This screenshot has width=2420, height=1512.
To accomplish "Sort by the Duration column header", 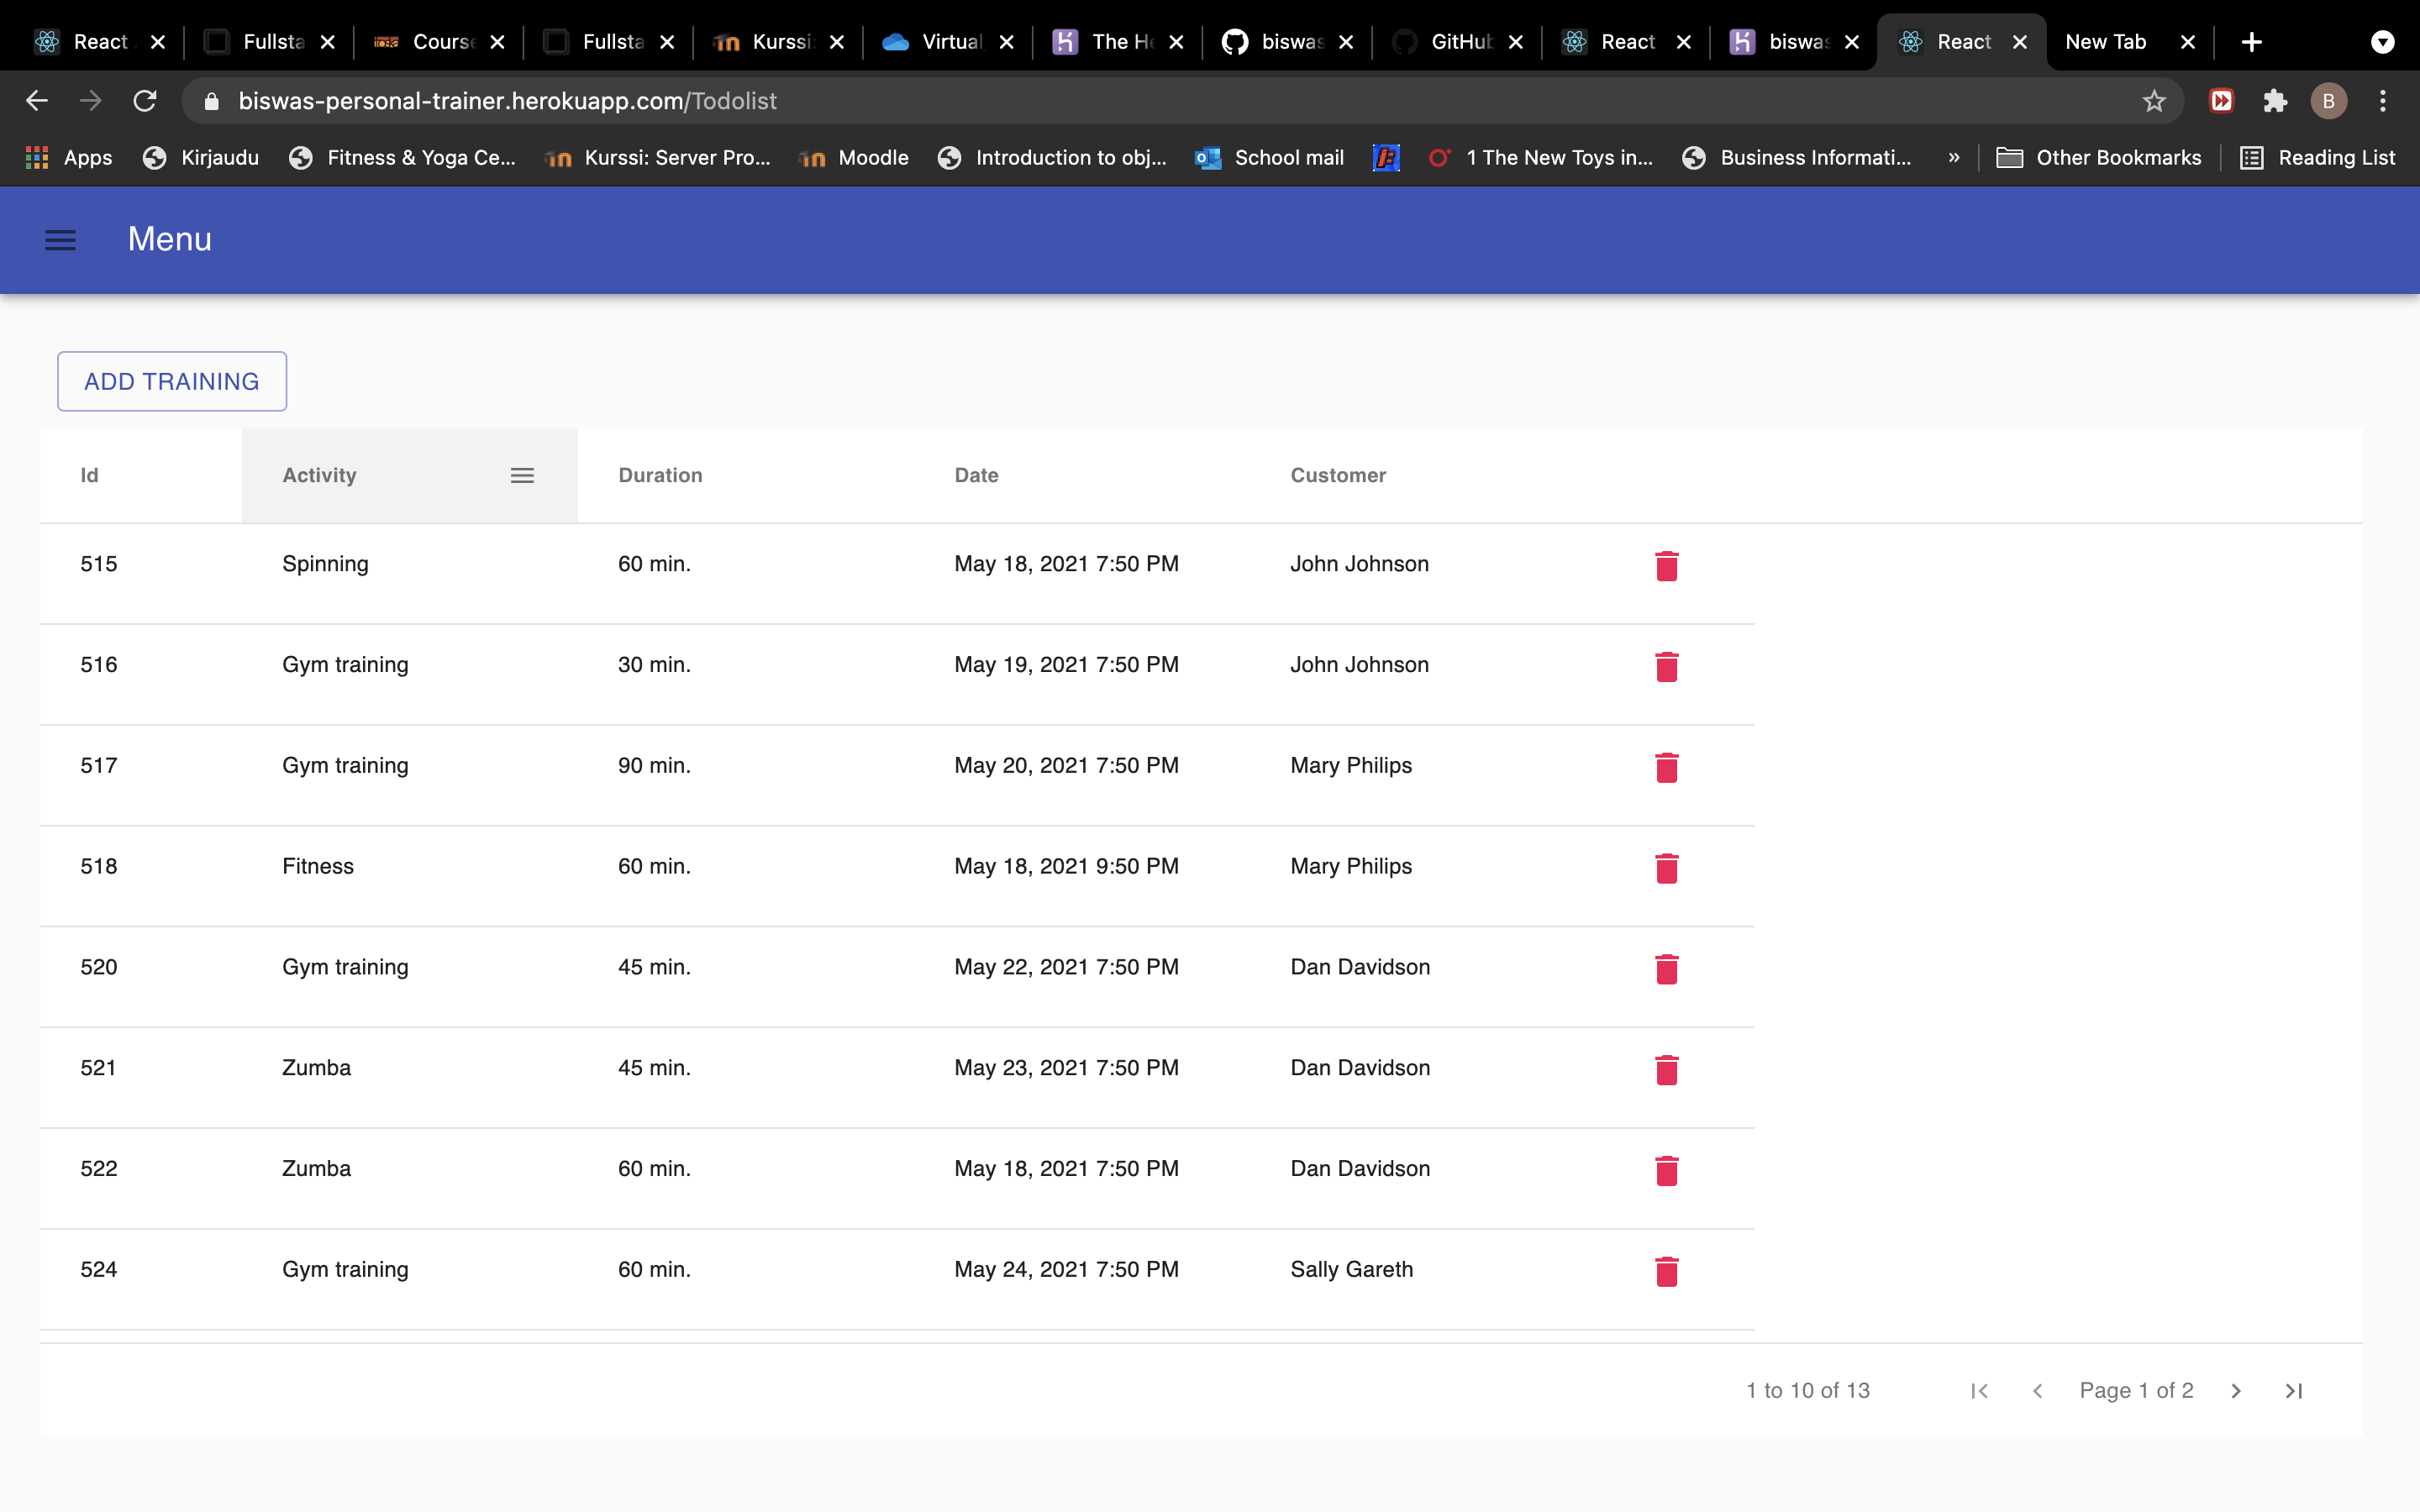I will point(660,475).
